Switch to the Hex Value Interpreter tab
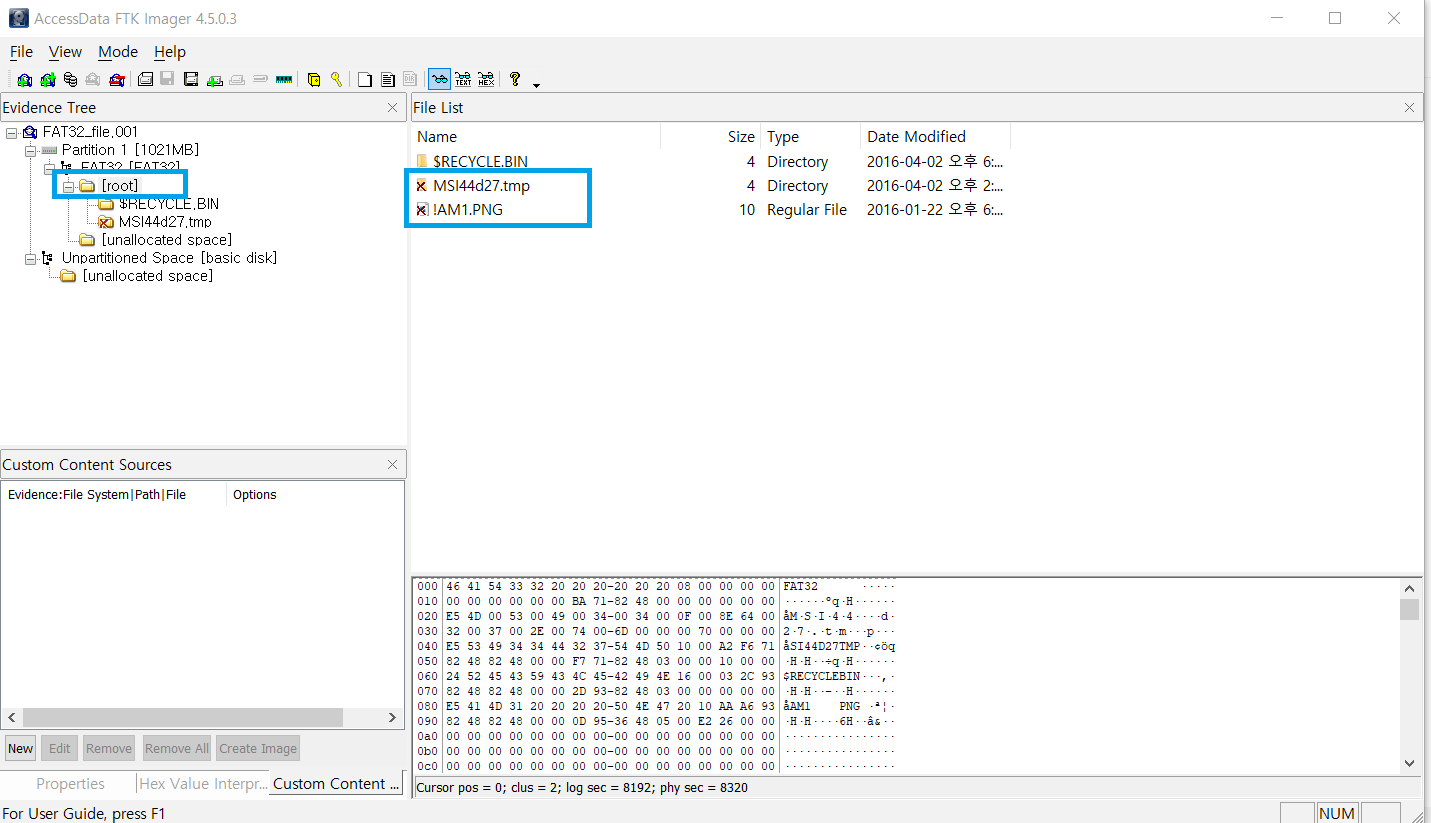1431x823 pixels. click(x=203, y=784)
